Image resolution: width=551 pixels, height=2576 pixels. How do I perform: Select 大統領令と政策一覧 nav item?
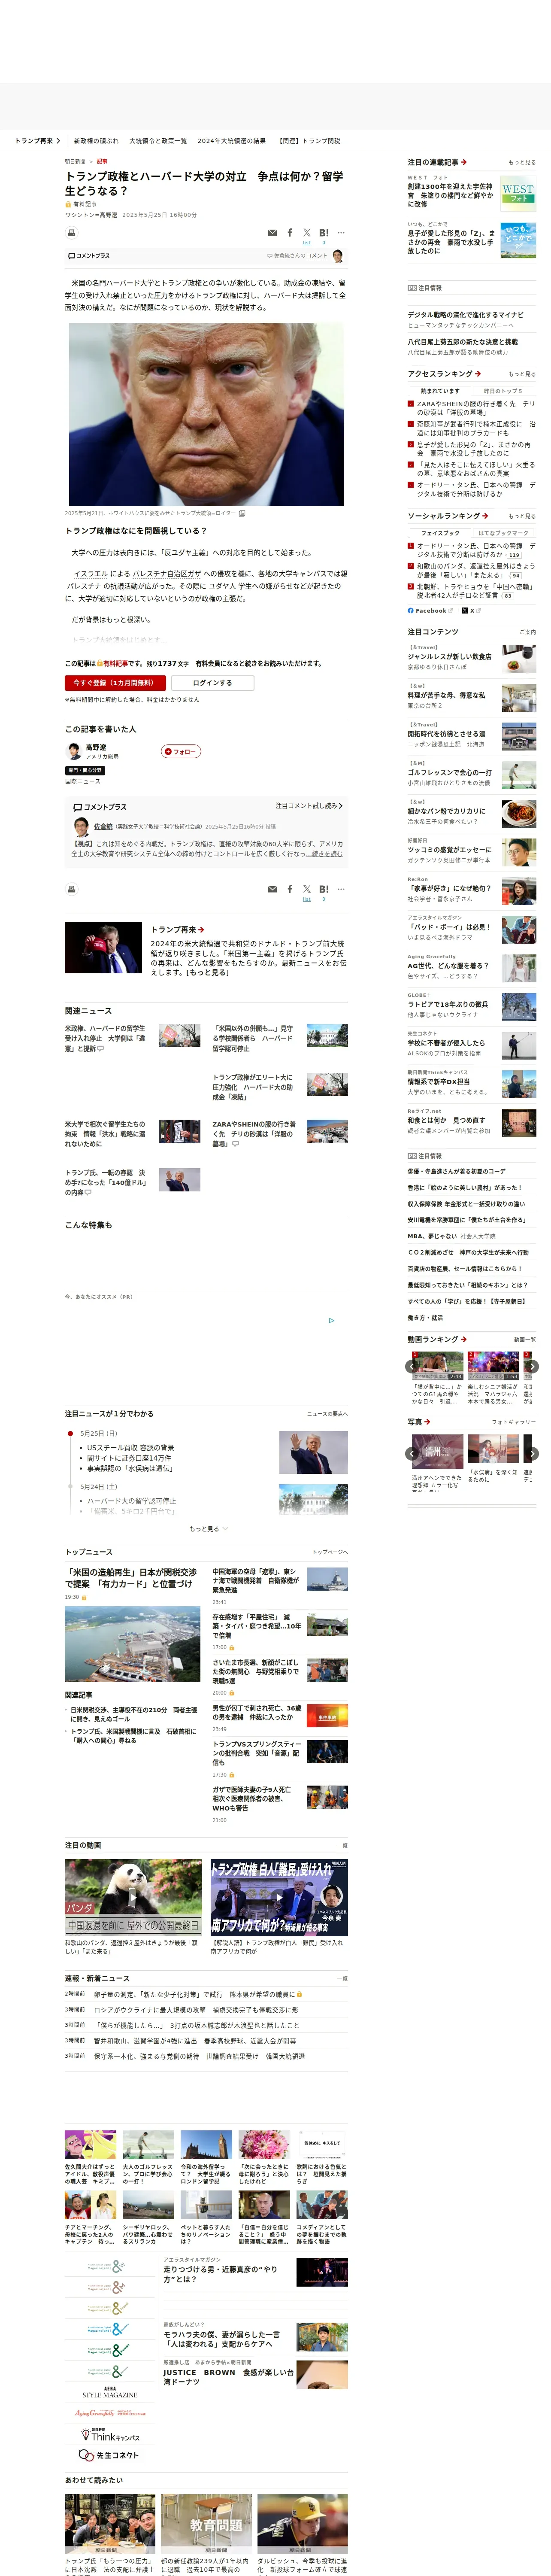coord(158,141)
